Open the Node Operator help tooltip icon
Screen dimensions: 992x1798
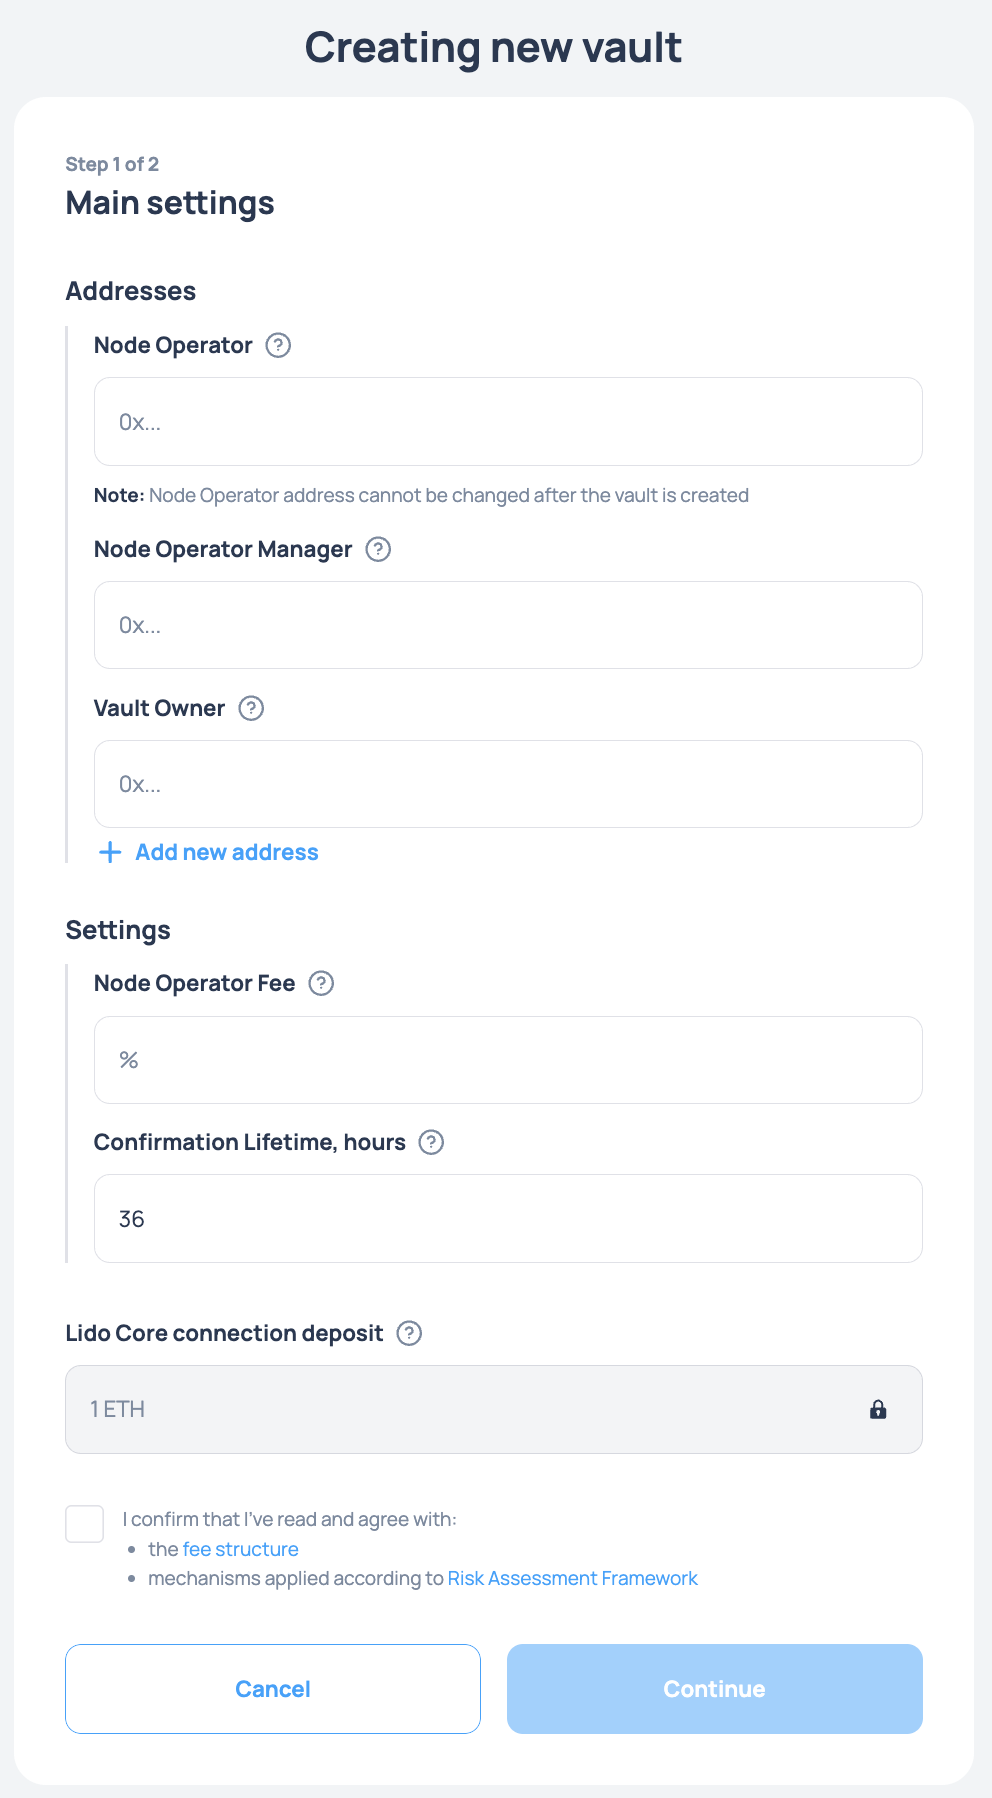[279, 345]
